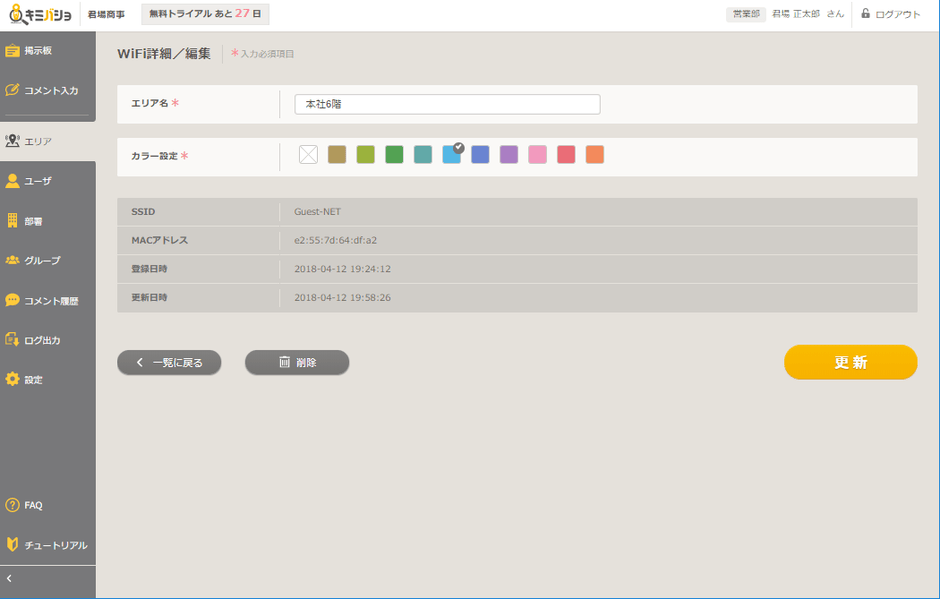
Task: Click the エリア名 text input field
Action: 447,104
